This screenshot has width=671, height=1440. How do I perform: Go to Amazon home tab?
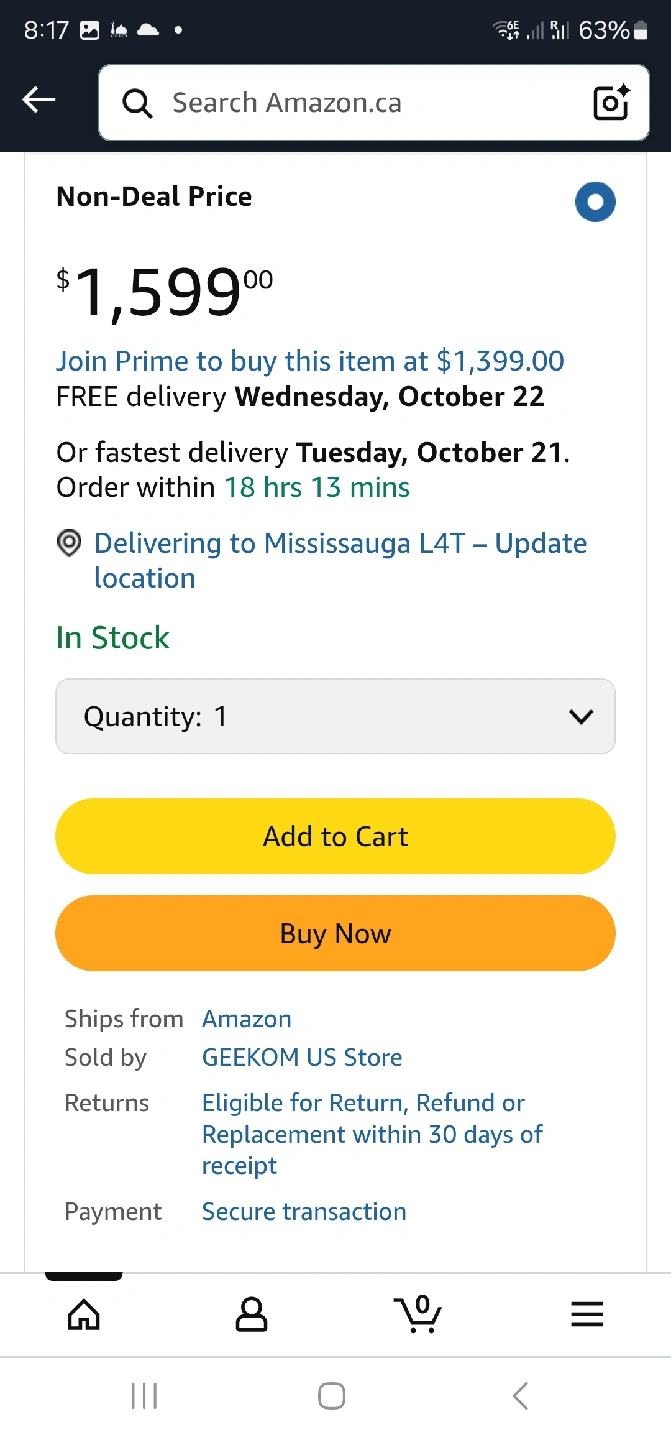click(84, 1314)
